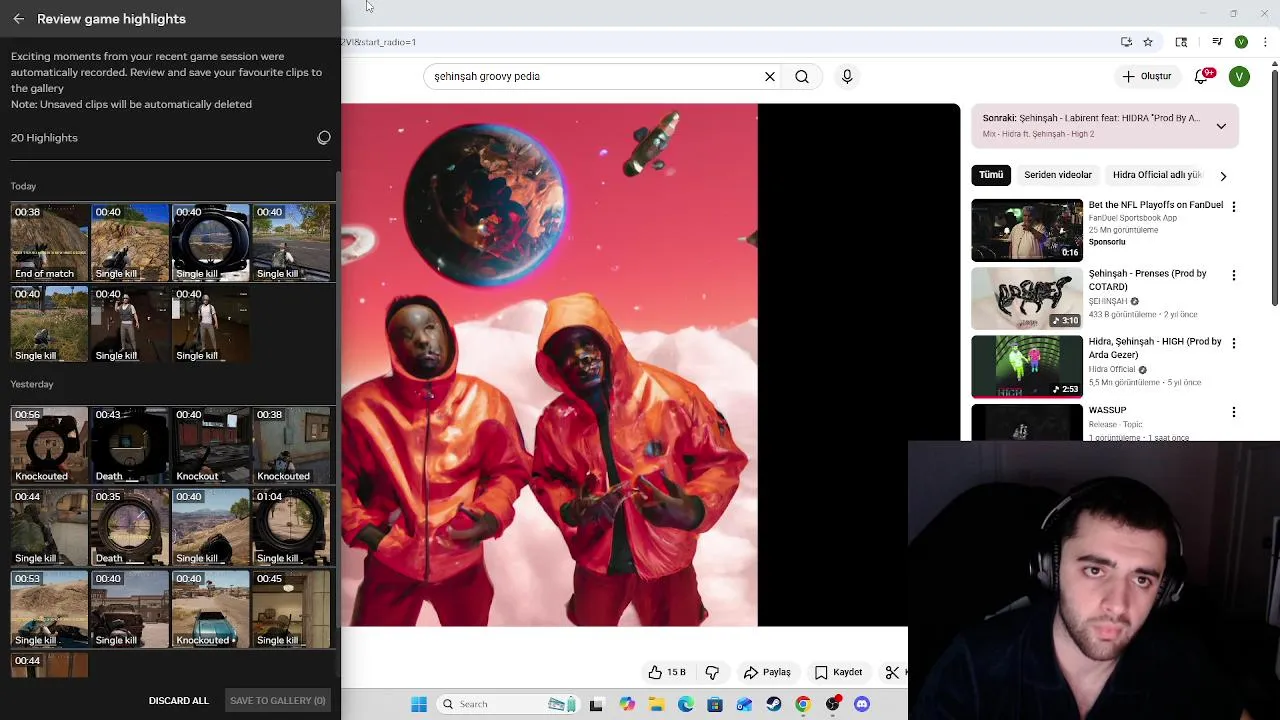Click the YouTube search magnifier button
The width and height of the screenshot is (1280, 720).
(x=802, y=76)
